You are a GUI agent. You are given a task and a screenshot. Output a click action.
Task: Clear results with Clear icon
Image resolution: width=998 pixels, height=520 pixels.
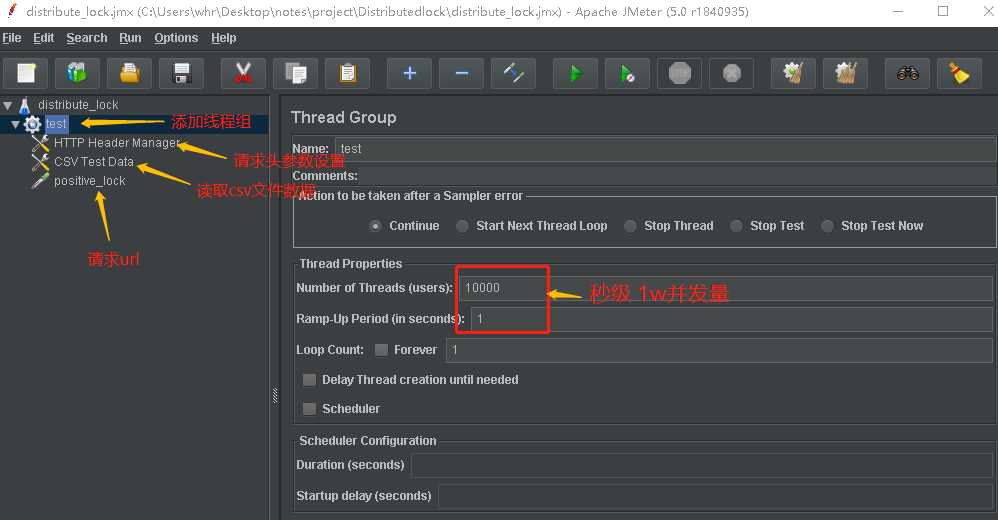[793, 73]
